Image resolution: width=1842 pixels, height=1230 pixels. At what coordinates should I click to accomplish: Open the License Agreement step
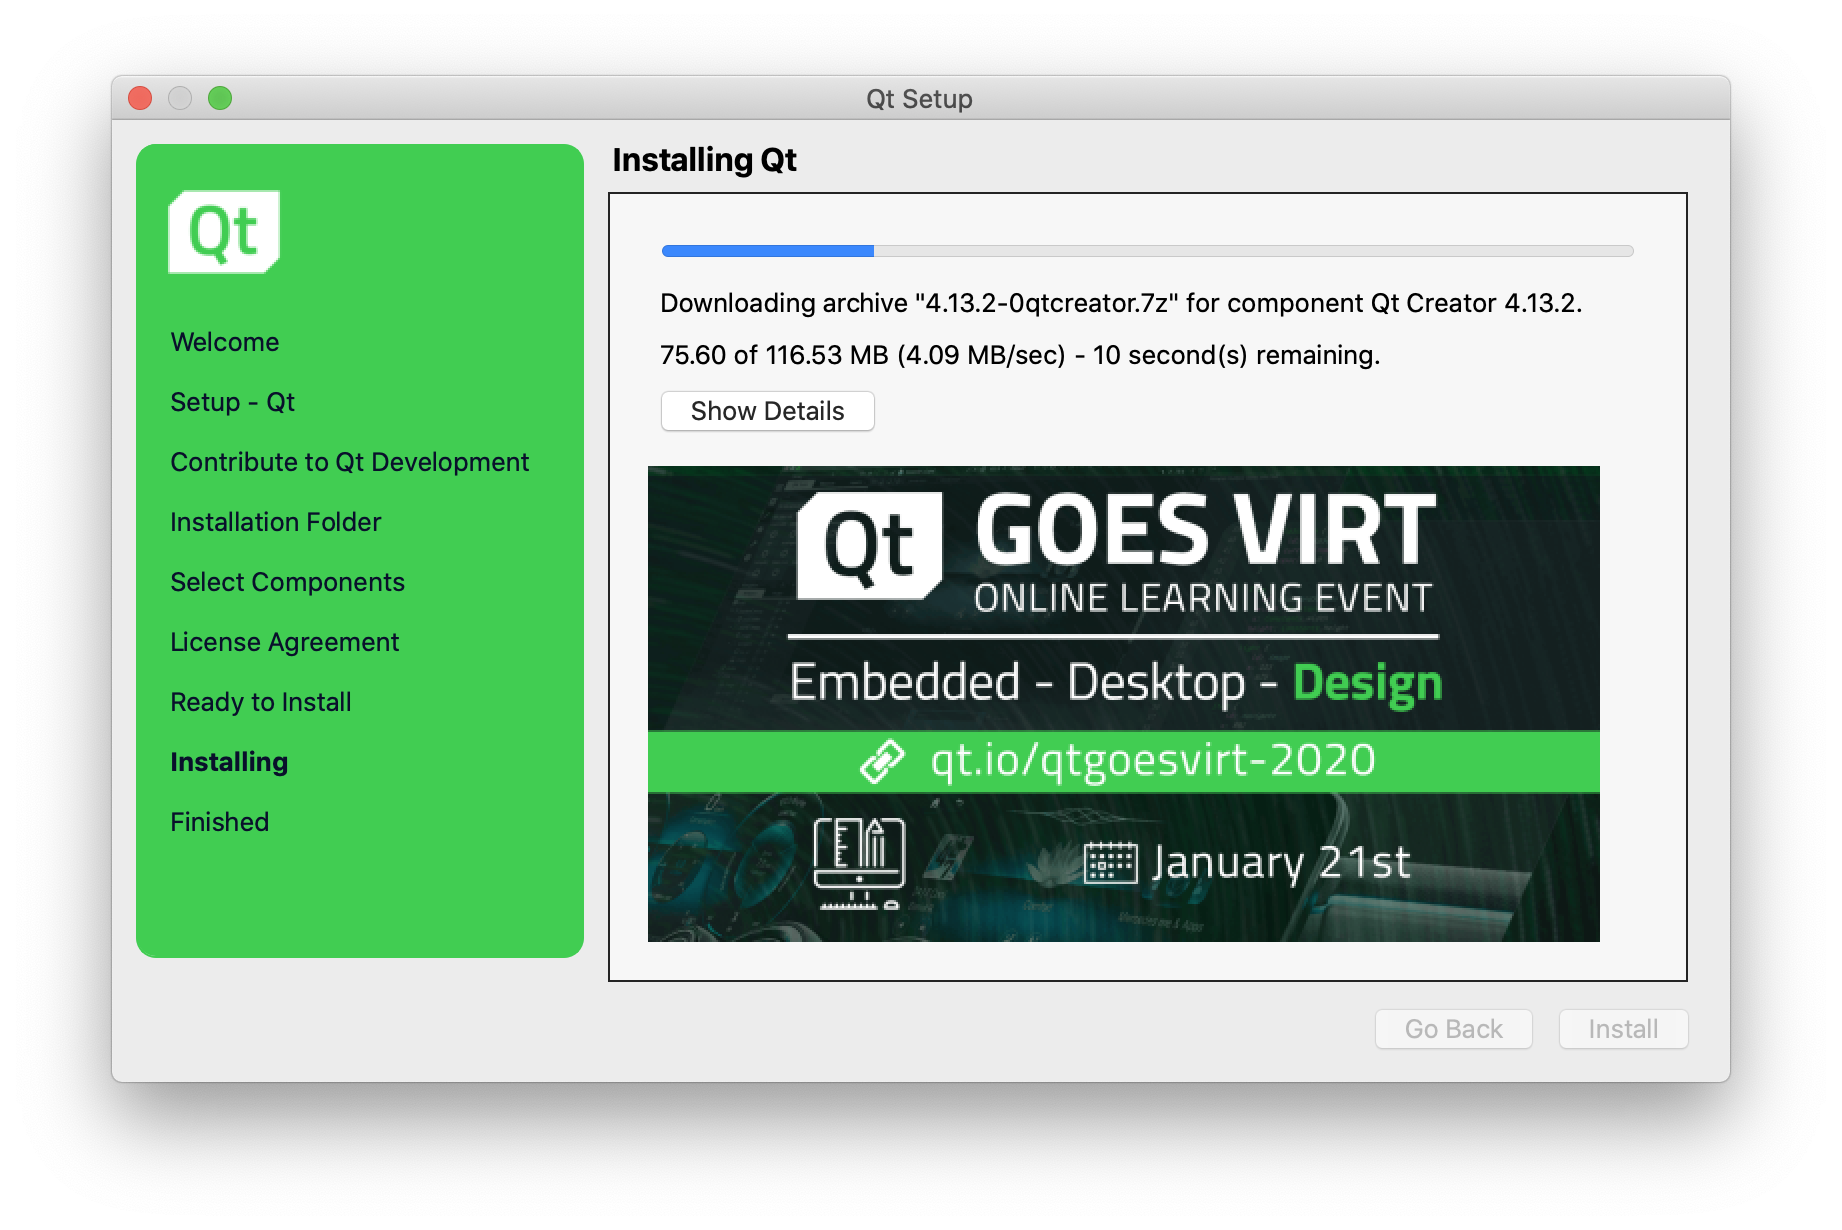pyautogui.click(x=285, y=642)
